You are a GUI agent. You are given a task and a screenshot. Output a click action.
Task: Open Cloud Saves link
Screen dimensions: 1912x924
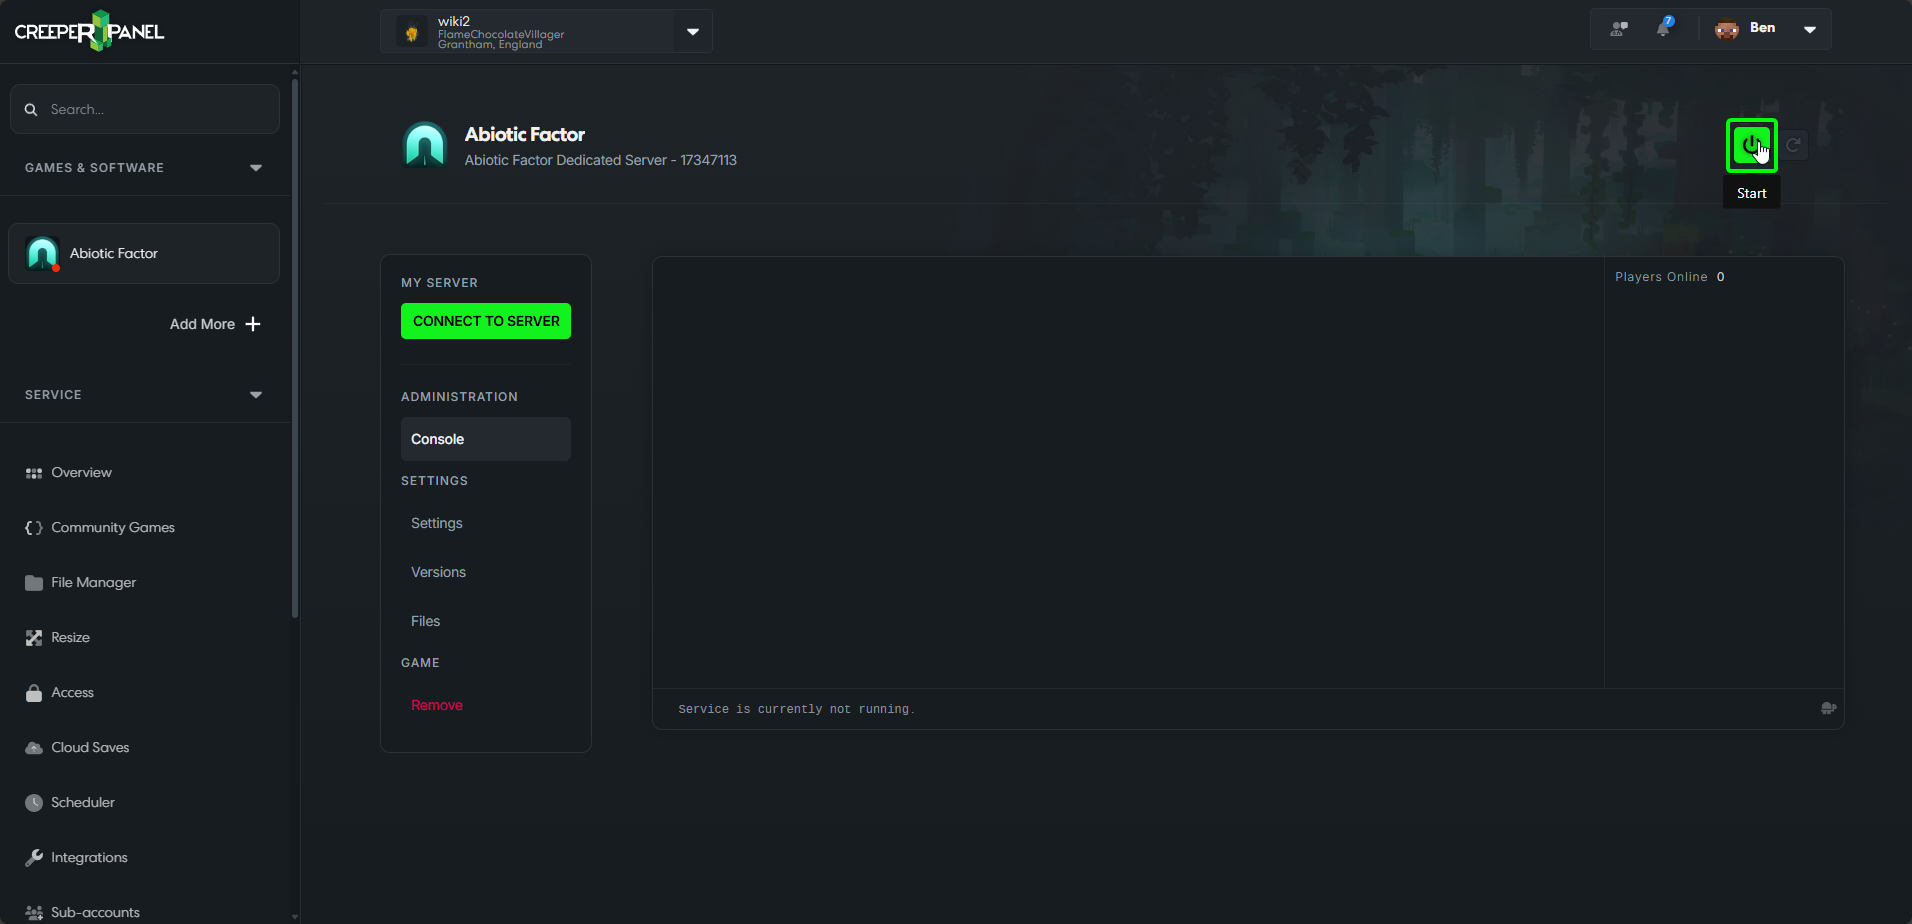click(90, 748)
